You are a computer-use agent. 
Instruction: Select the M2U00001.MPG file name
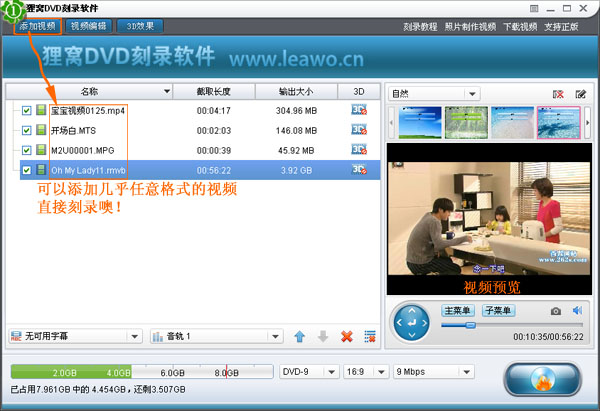pyautogui.click(x=83, y=150)
